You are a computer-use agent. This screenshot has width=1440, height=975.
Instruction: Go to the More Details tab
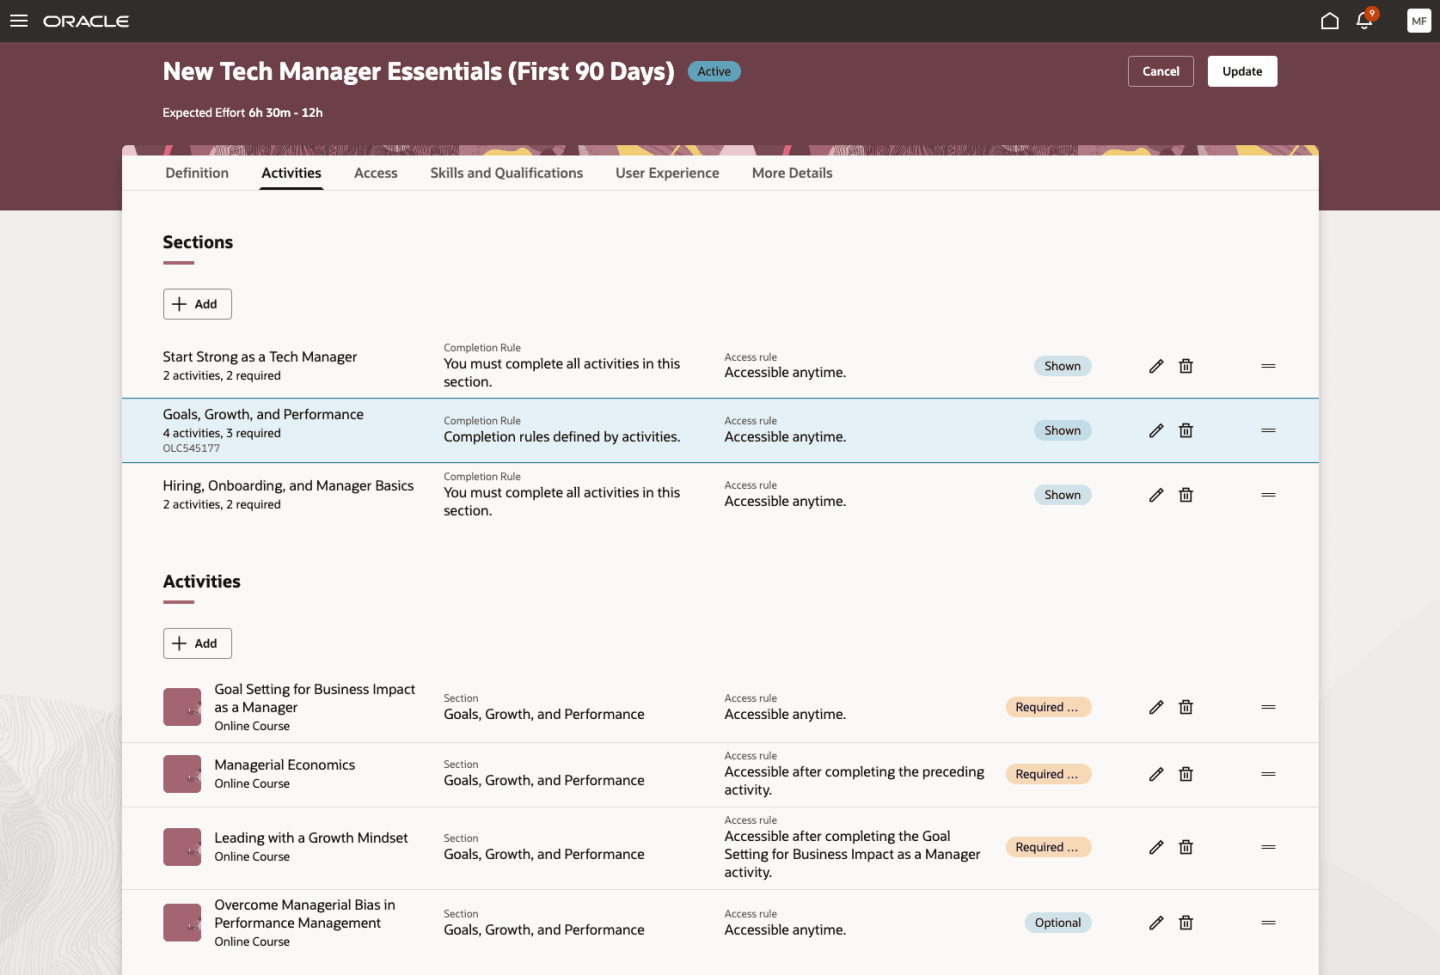[x=792, y=173]
